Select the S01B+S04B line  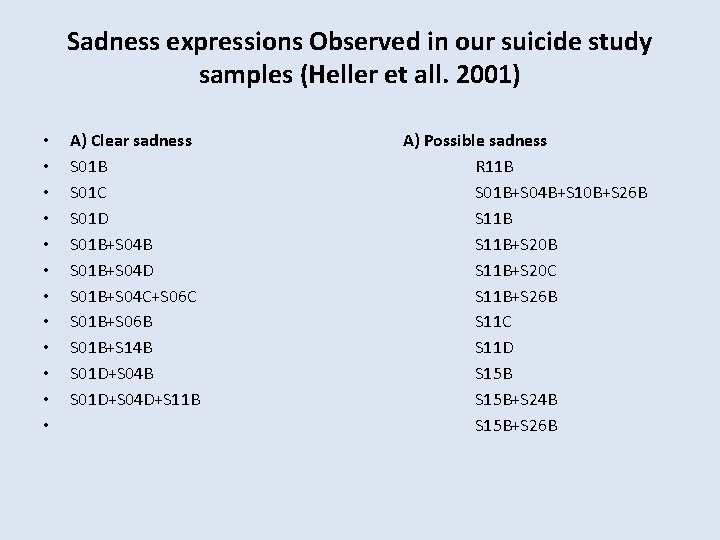tap(111, 244)
